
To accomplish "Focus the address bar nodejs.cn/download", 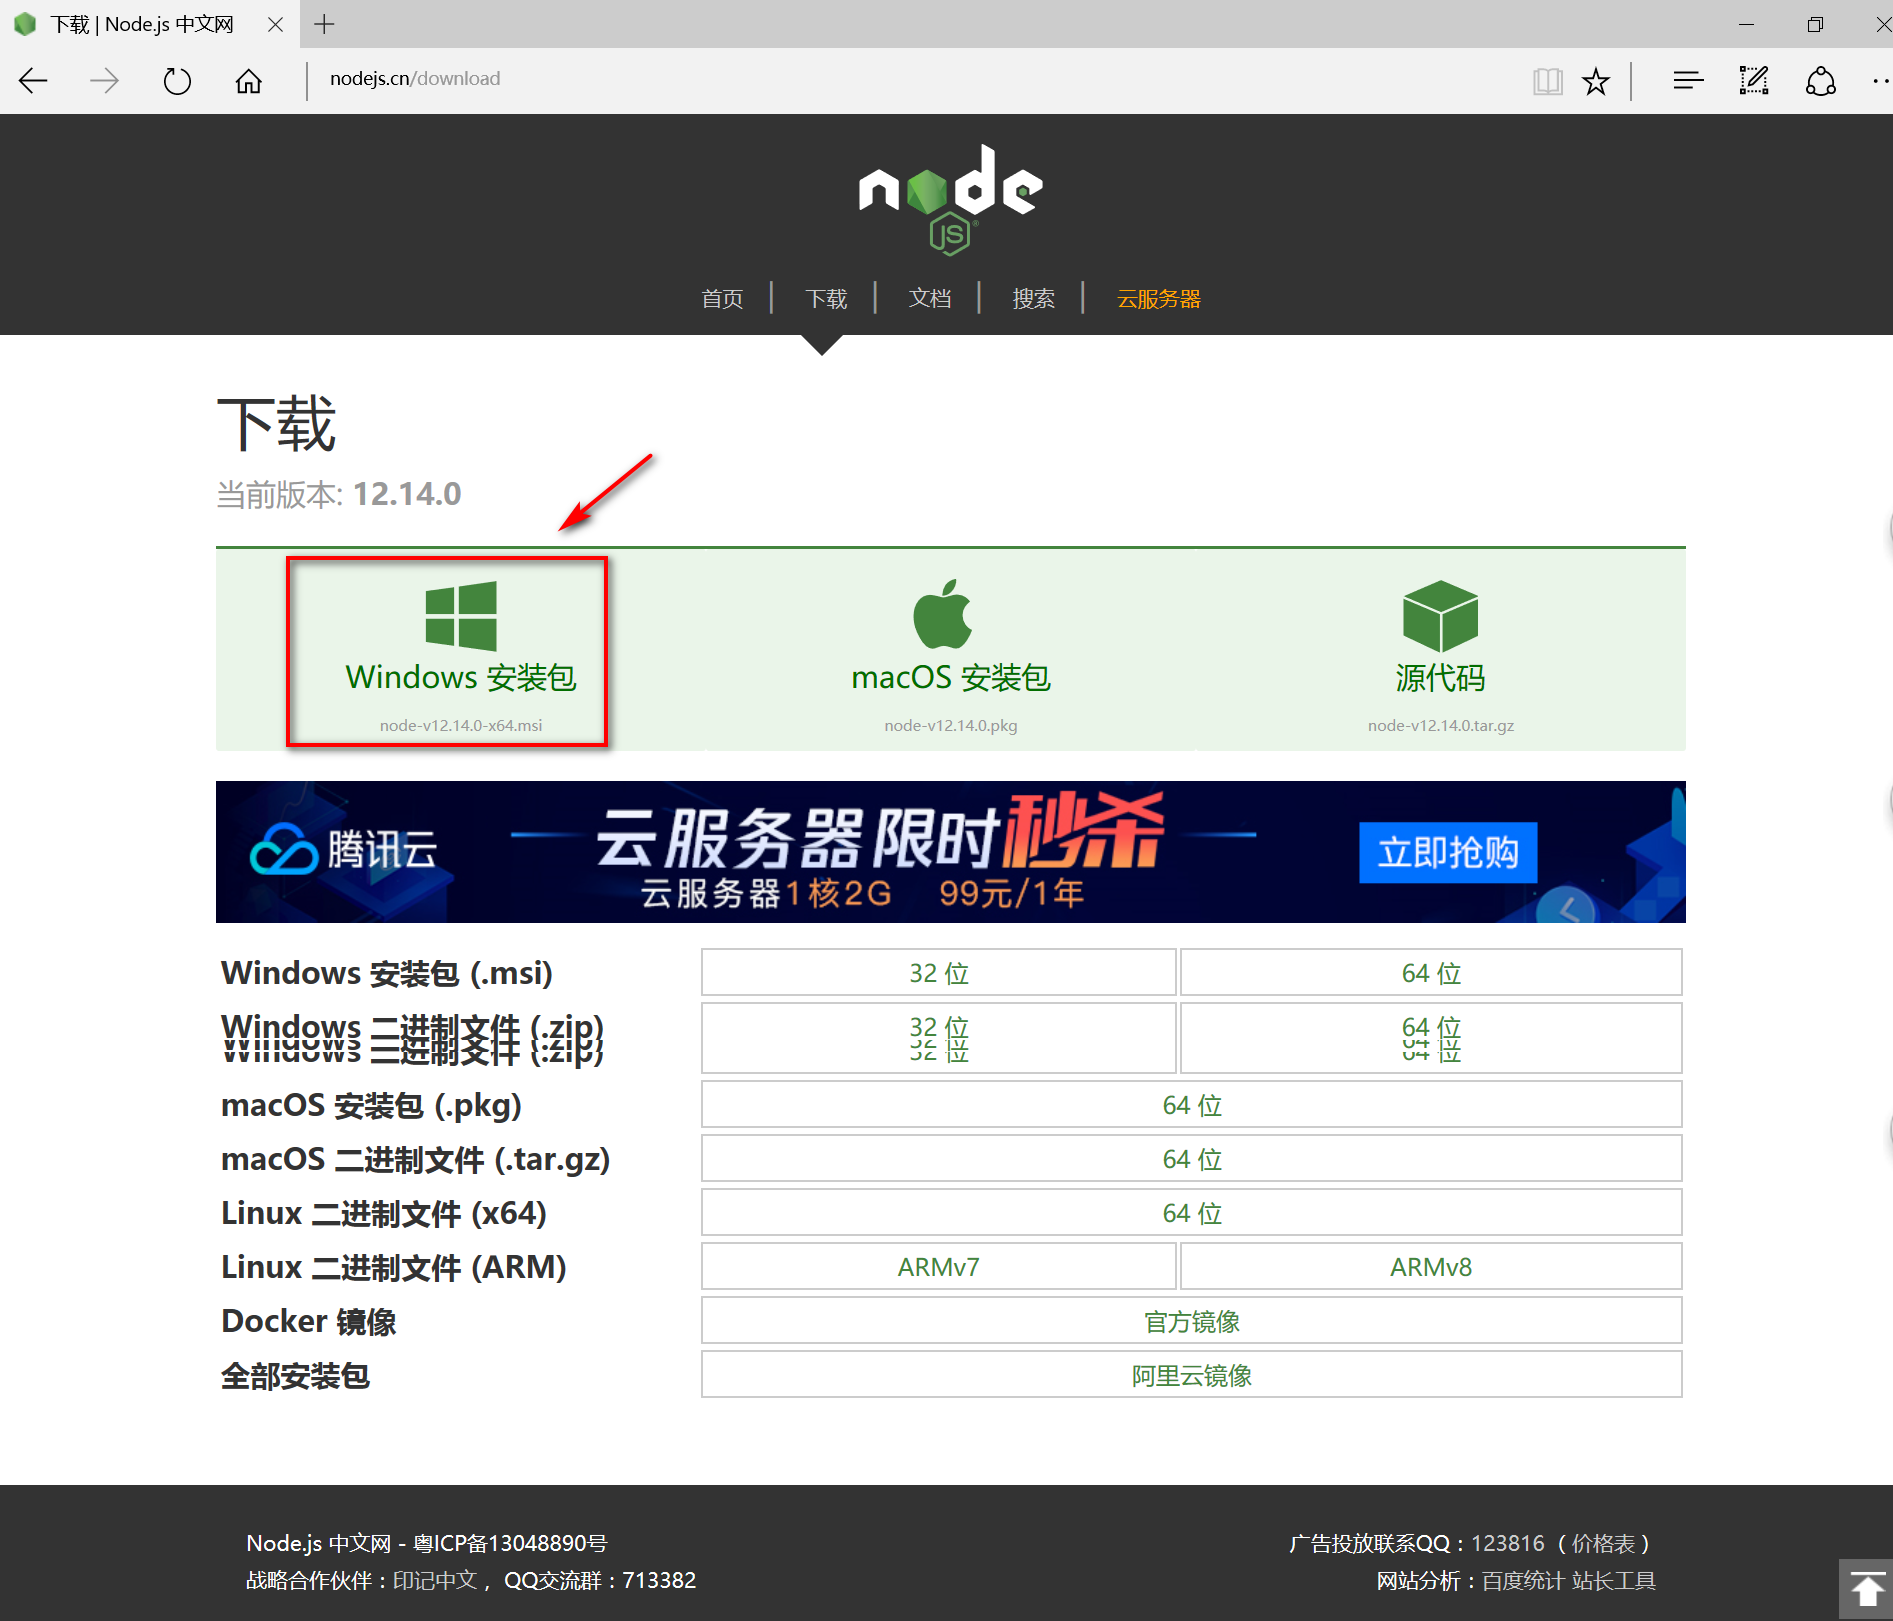I will click(x=415, y=79).
